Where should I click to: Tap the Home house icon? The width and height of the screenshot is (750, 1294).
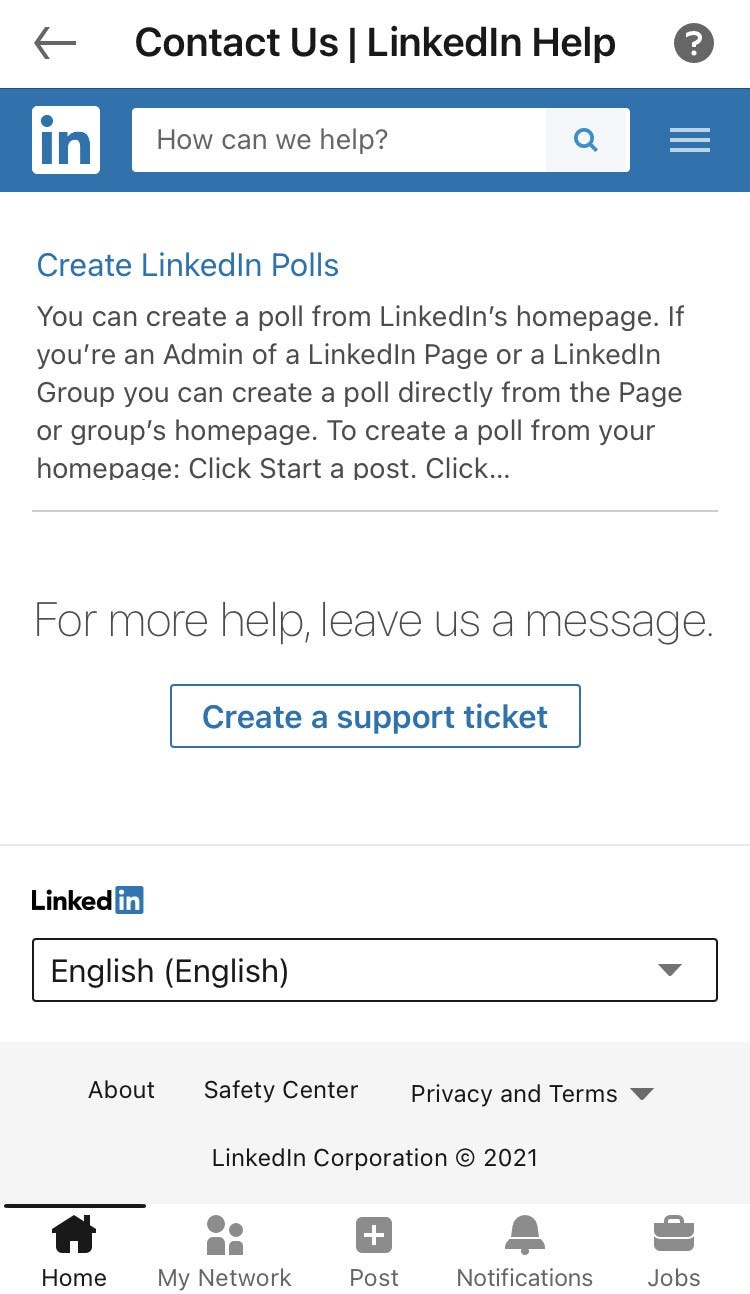(74, 1235)
